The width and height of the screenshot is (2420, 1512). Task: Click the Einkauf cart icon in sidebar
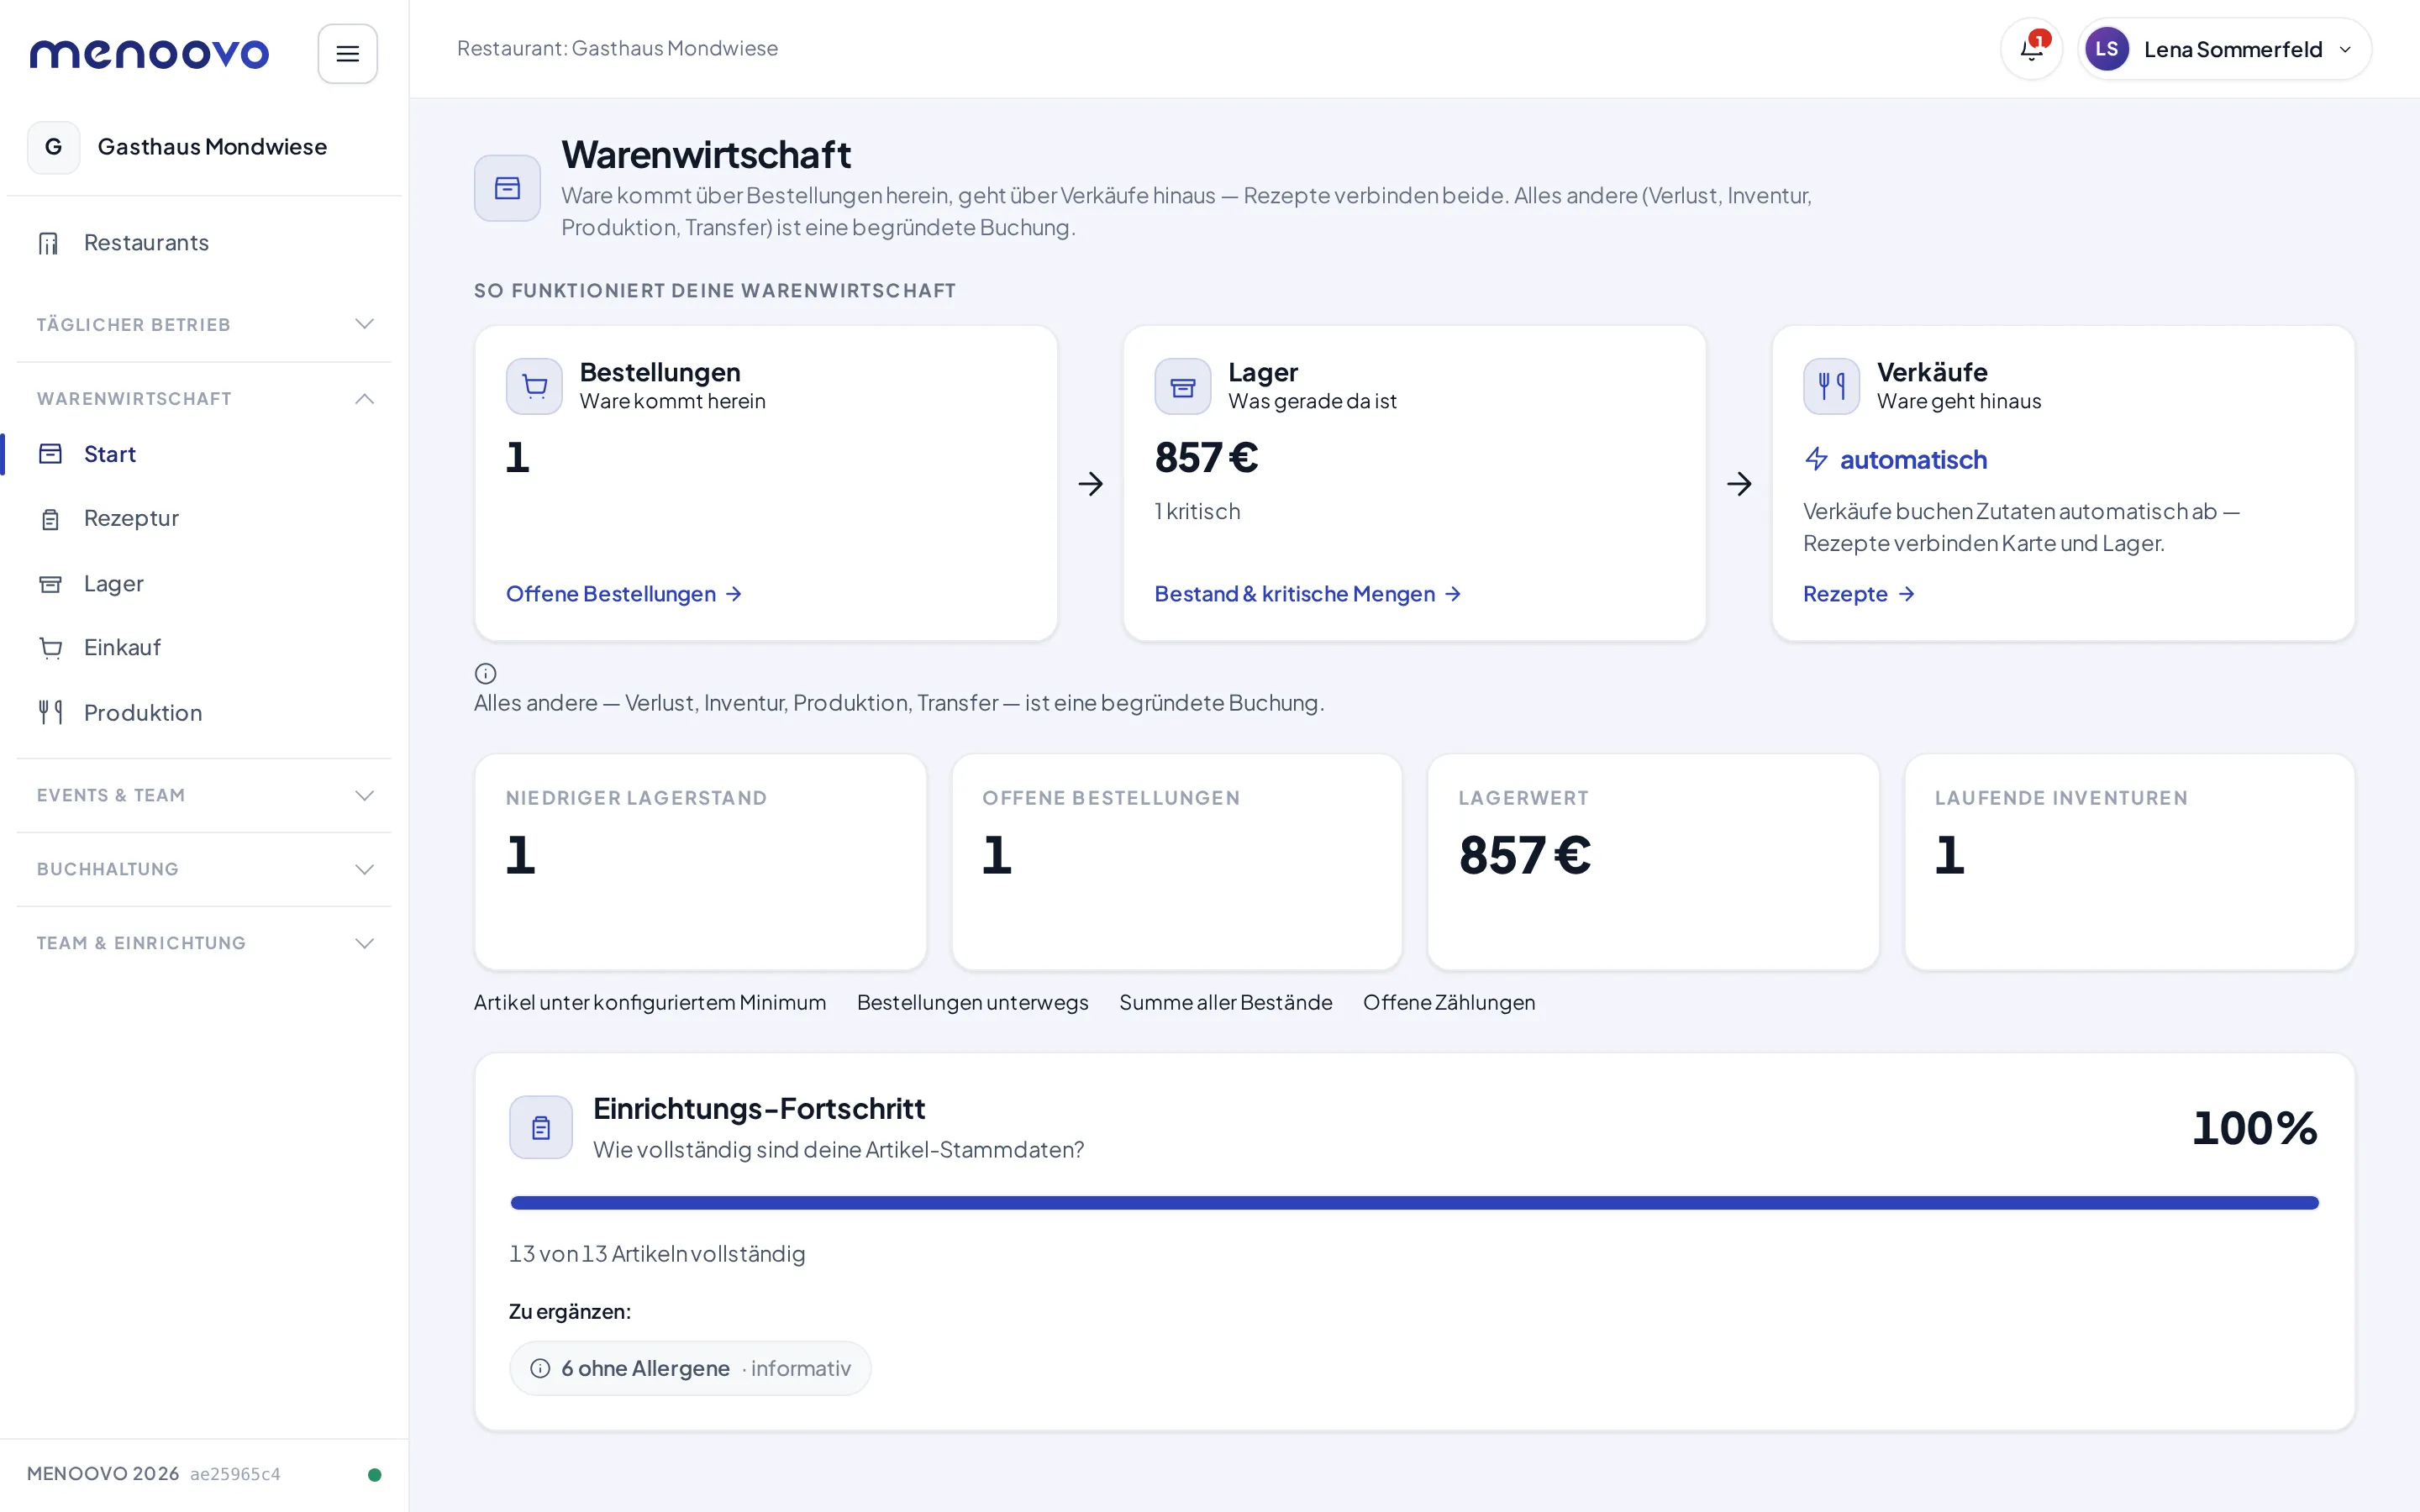pos(50,648)
